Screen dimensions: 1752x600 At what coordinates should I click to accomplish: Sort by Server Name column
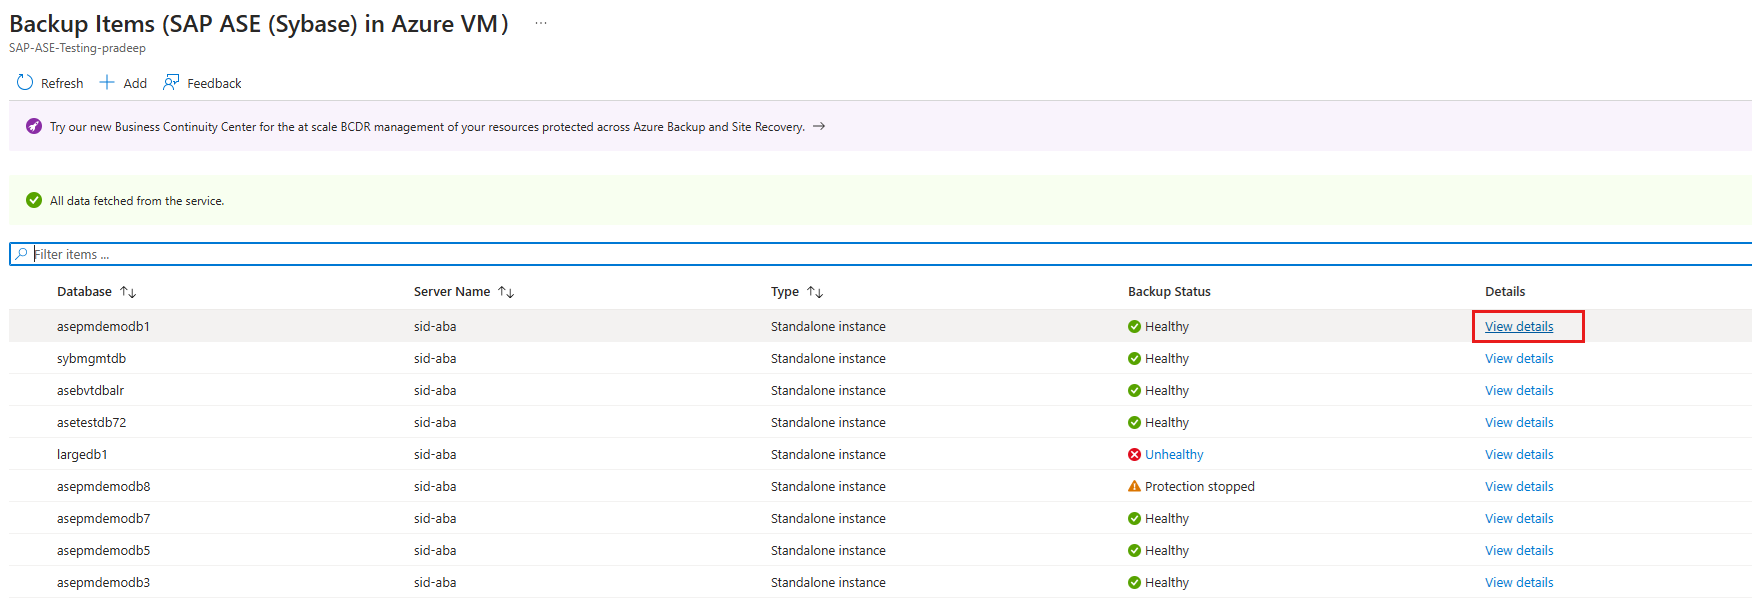click(506, 292)
